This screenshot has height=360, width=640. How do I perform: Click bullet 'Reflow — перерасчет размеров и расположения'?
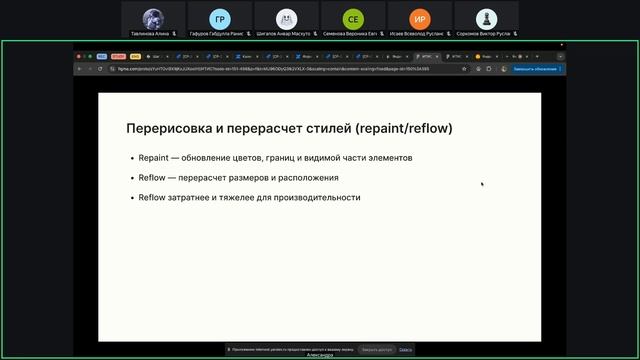click(238, 178)
